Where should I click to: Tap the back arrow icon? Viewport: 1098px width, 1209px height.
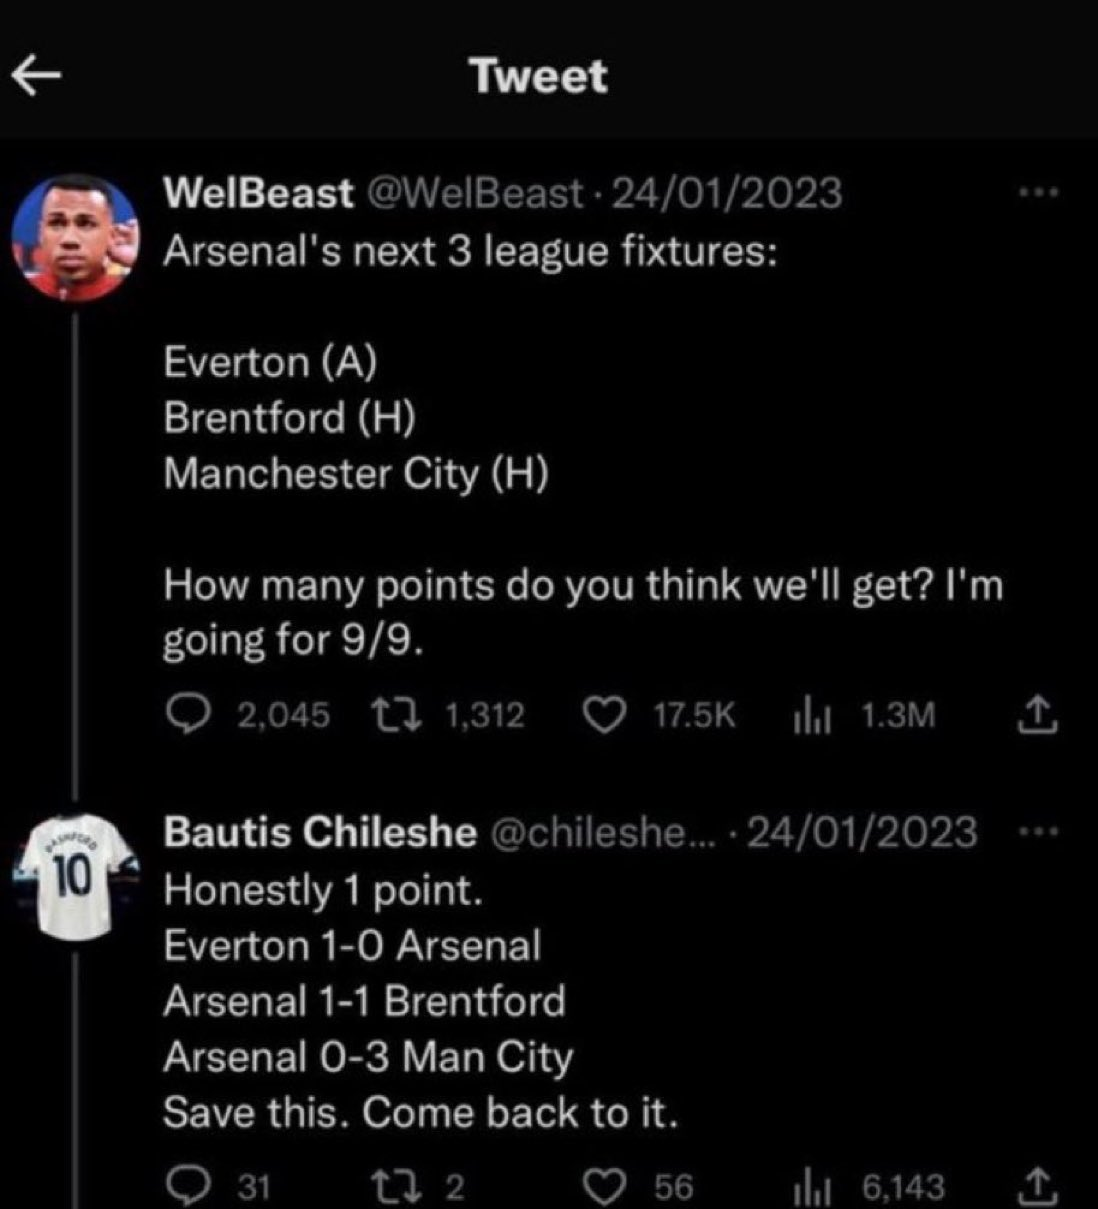36,78
